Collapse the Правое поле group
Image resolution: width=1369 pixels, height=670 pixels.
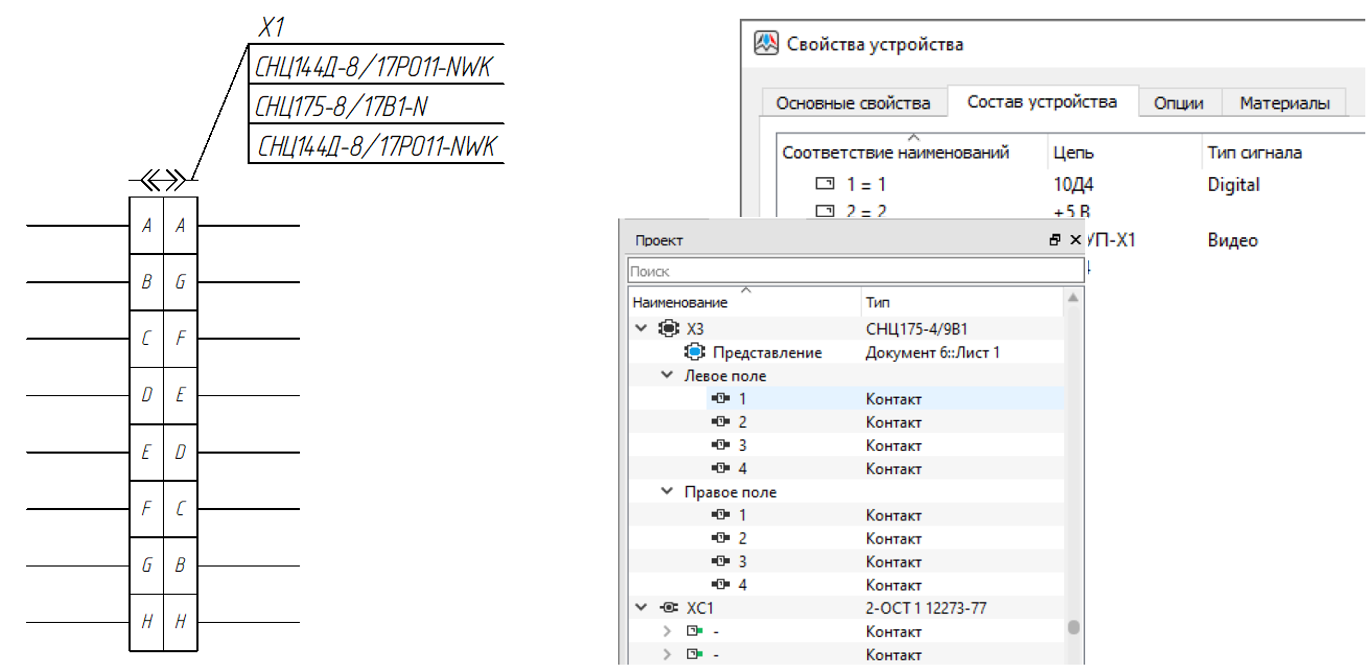coord(667,492)
